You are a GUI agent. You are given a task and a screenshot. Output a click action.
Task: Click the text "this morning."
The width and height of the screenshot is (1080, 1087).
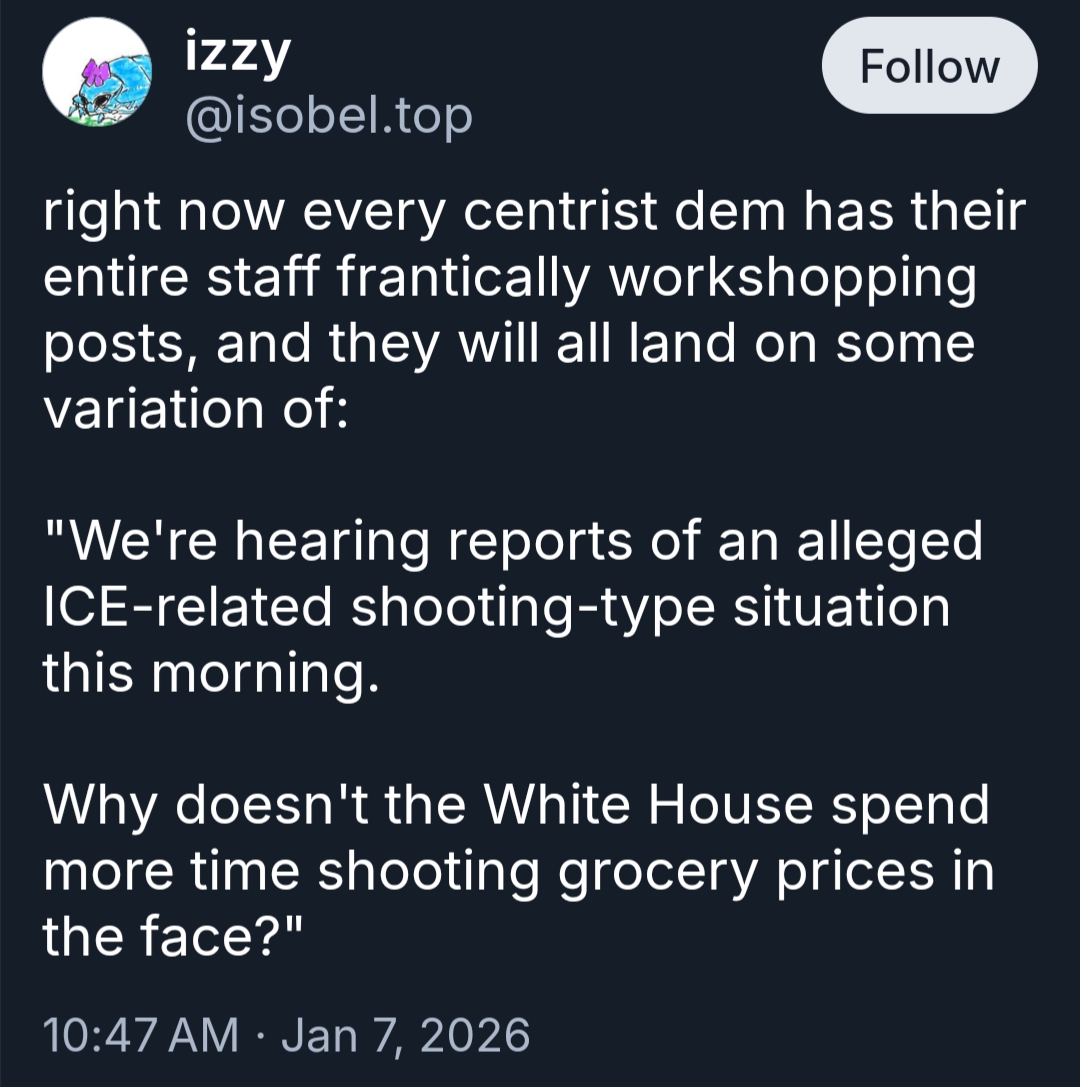tap(211, 672)
